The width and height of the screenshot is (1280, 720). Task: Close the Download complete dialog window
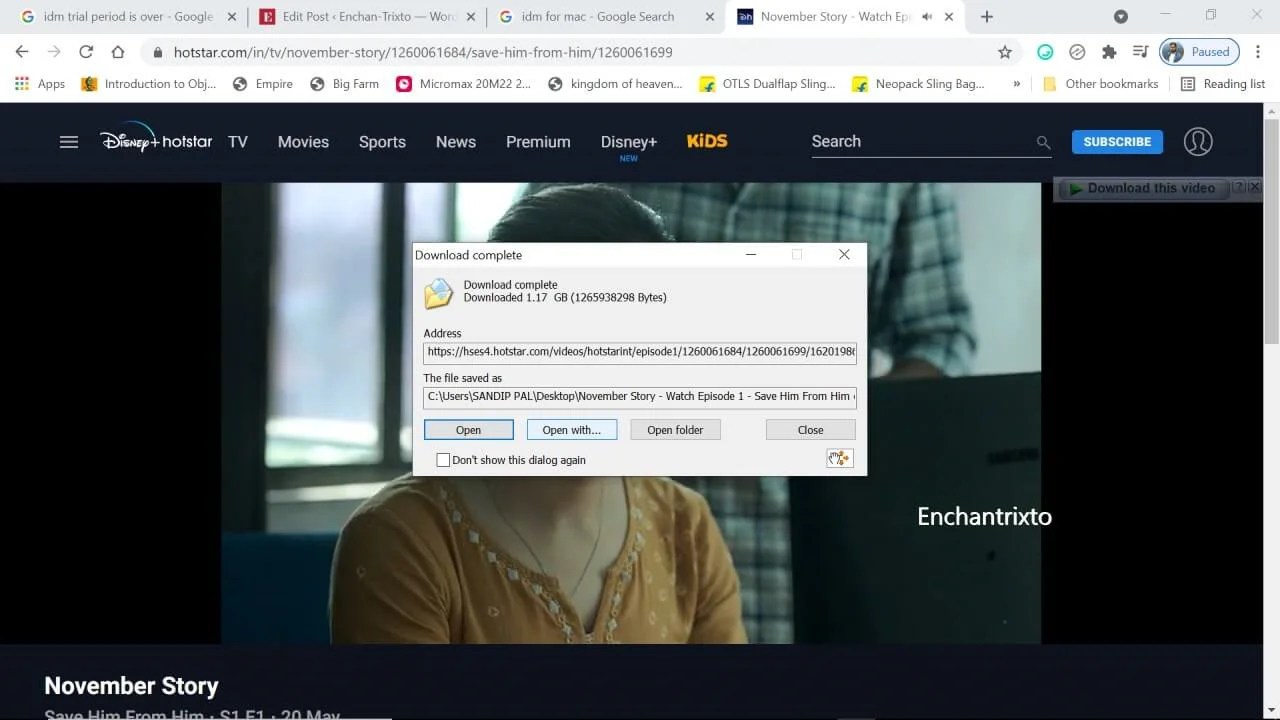click(844, 255)
